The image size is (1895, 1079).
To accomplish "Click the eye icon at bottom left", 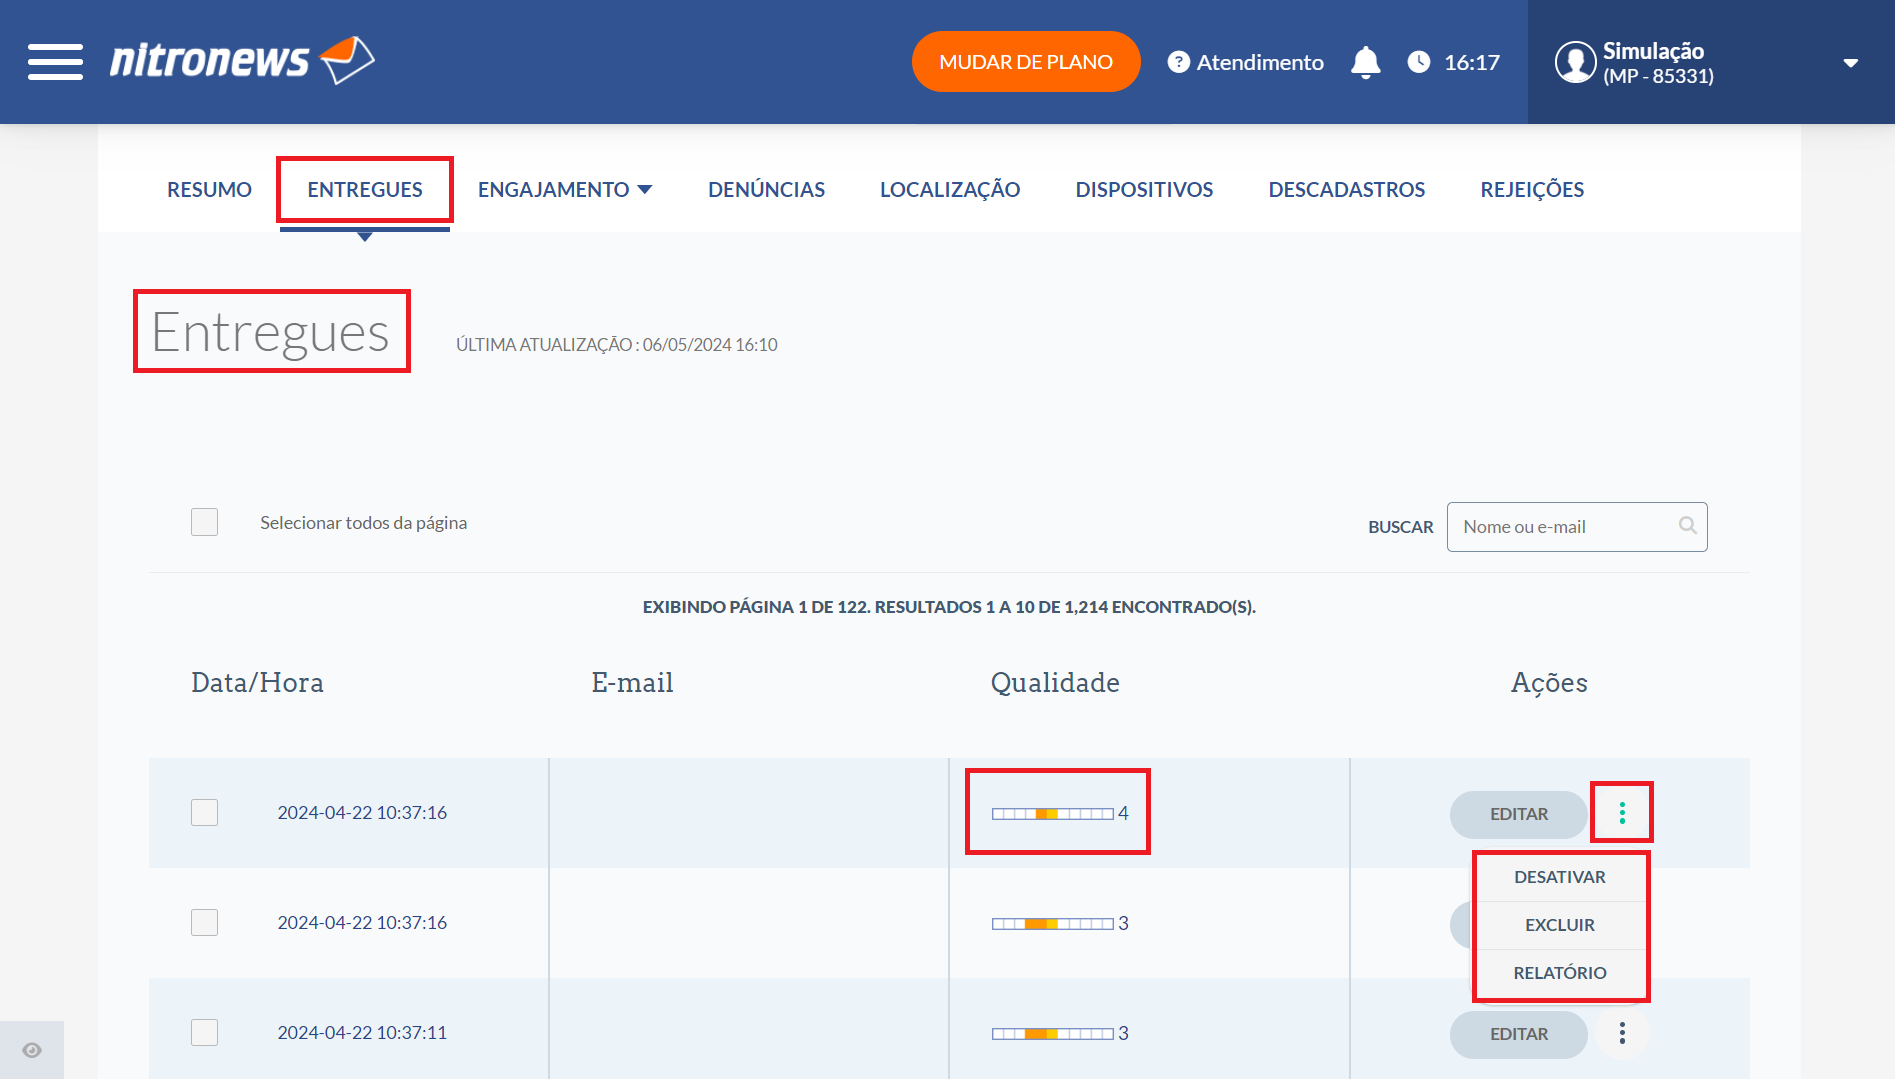I will [32, 1050].
